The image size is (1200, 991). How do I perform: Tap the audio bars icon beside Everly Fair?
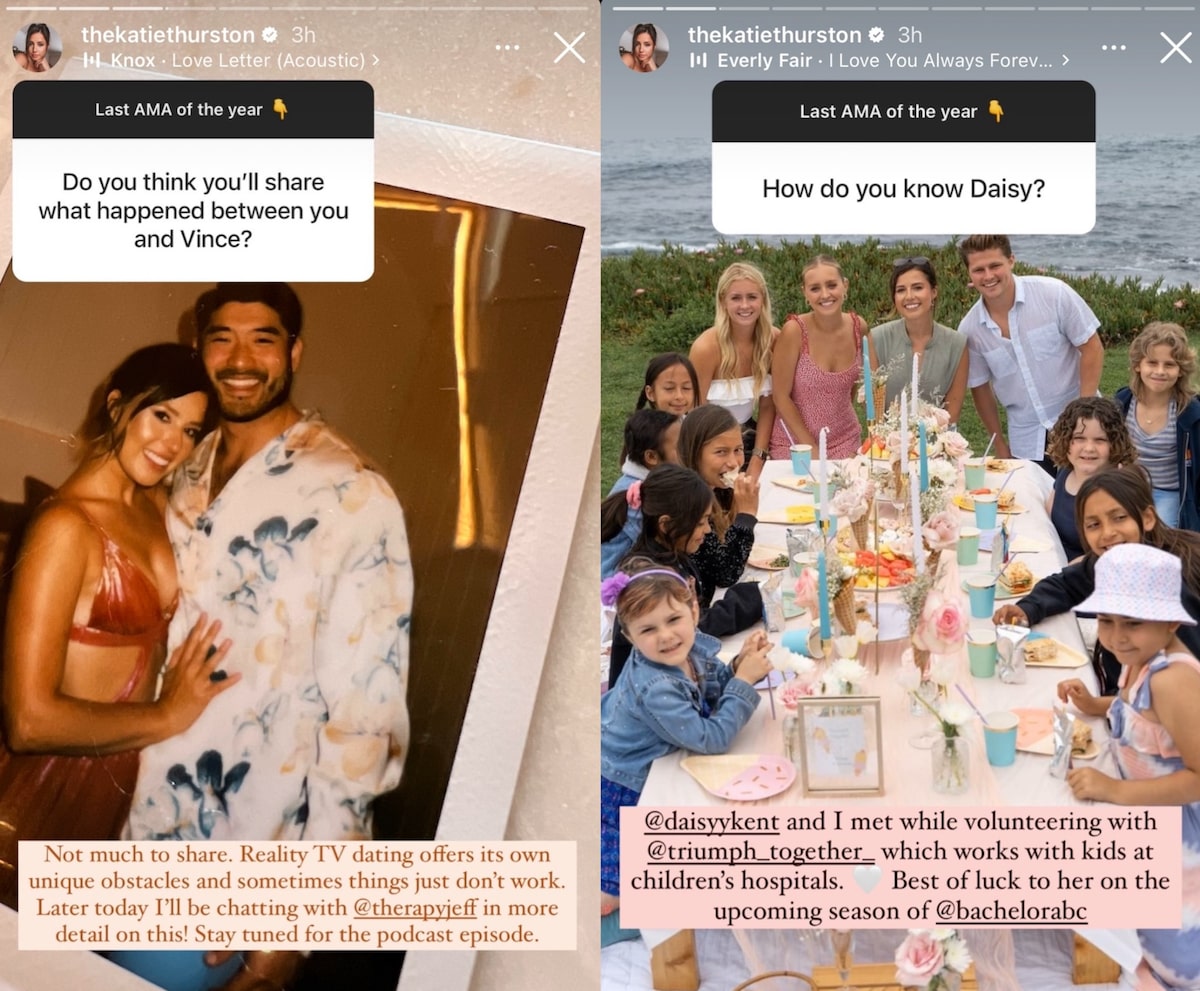click(698, 61)
